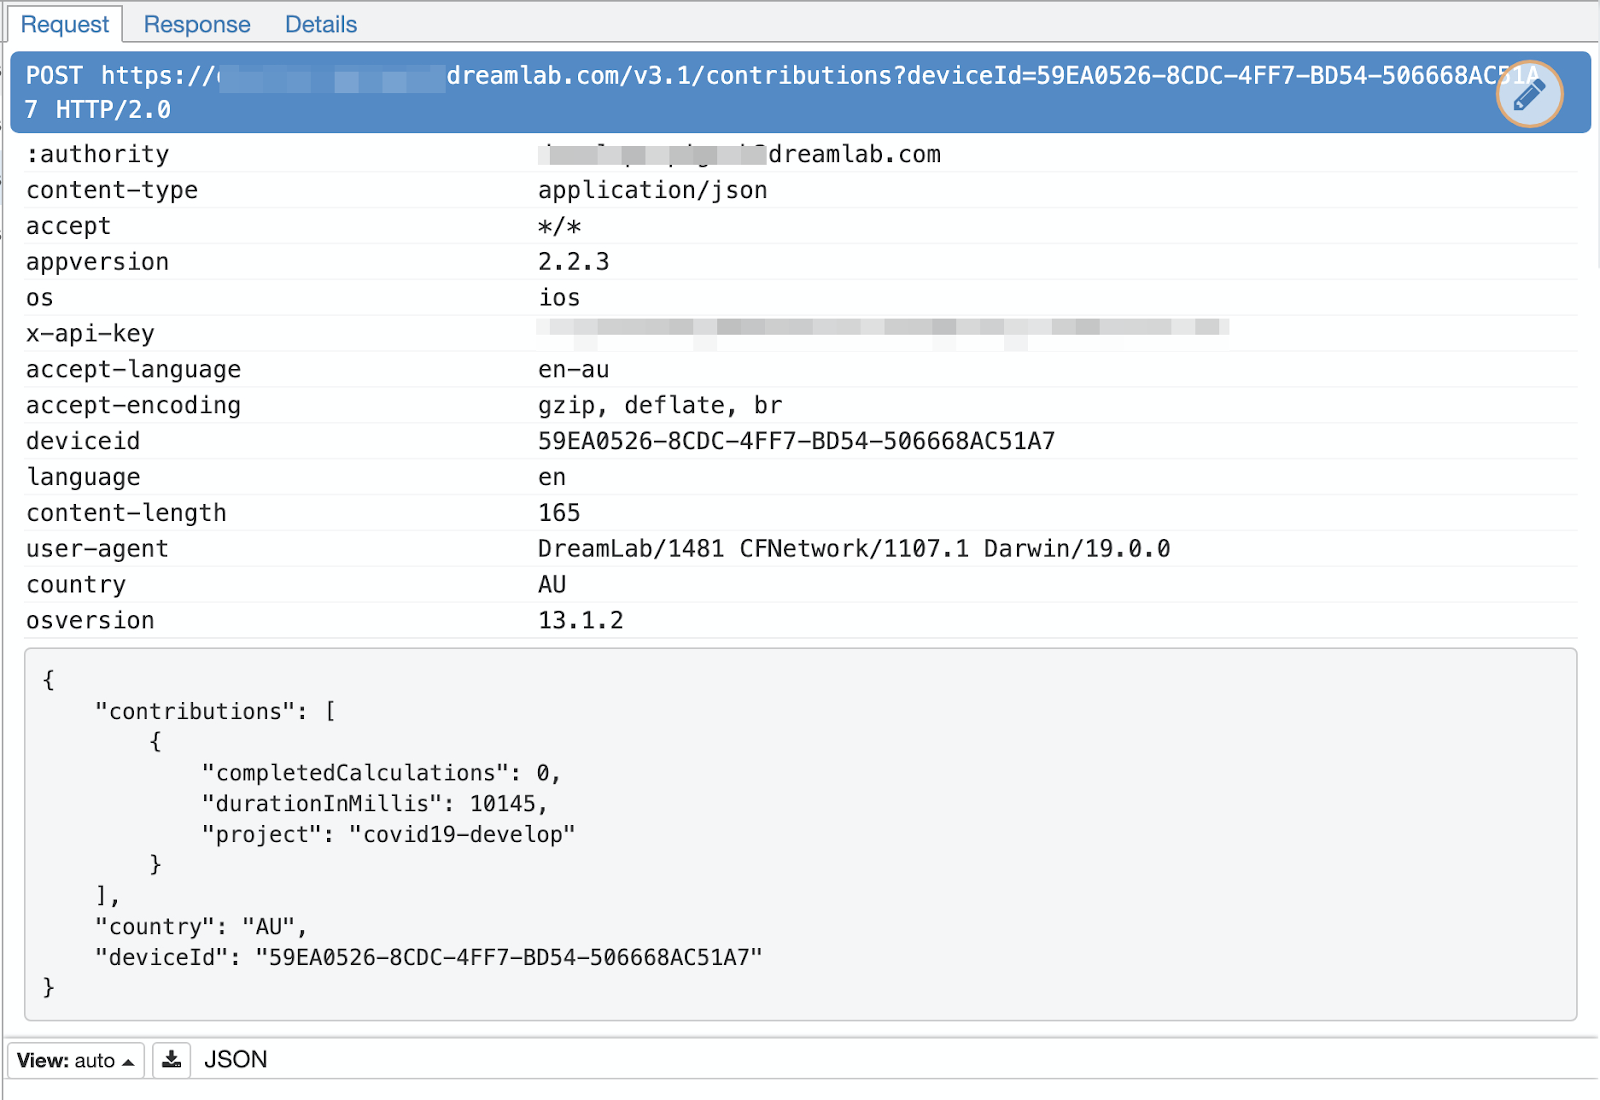Switch to the Request tab
This screenshot has height=1100, width=1600.
[65, 24]
